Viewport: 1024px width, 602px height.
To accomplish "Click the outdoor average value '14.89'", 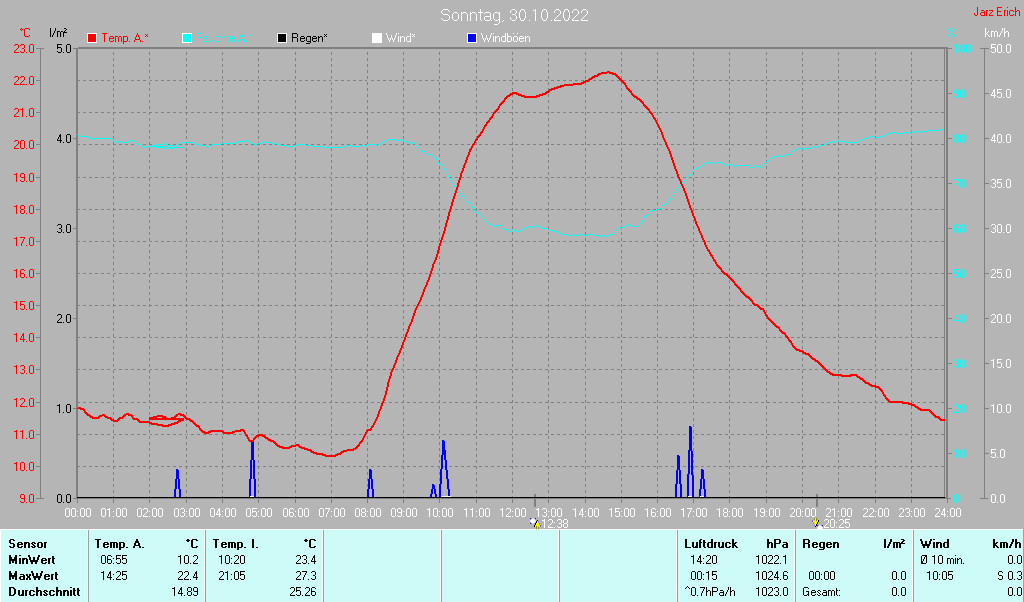I will click(186, 592).
